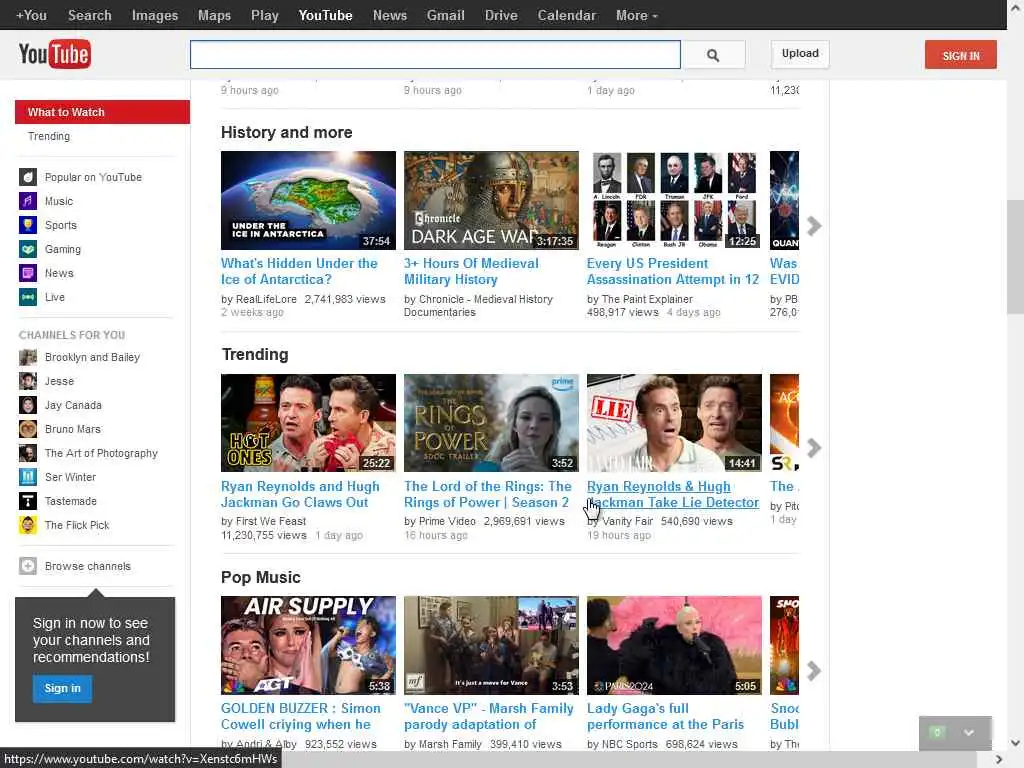Go to Images in the Google bar
The image size is (1024, 768).
(155, 15)
